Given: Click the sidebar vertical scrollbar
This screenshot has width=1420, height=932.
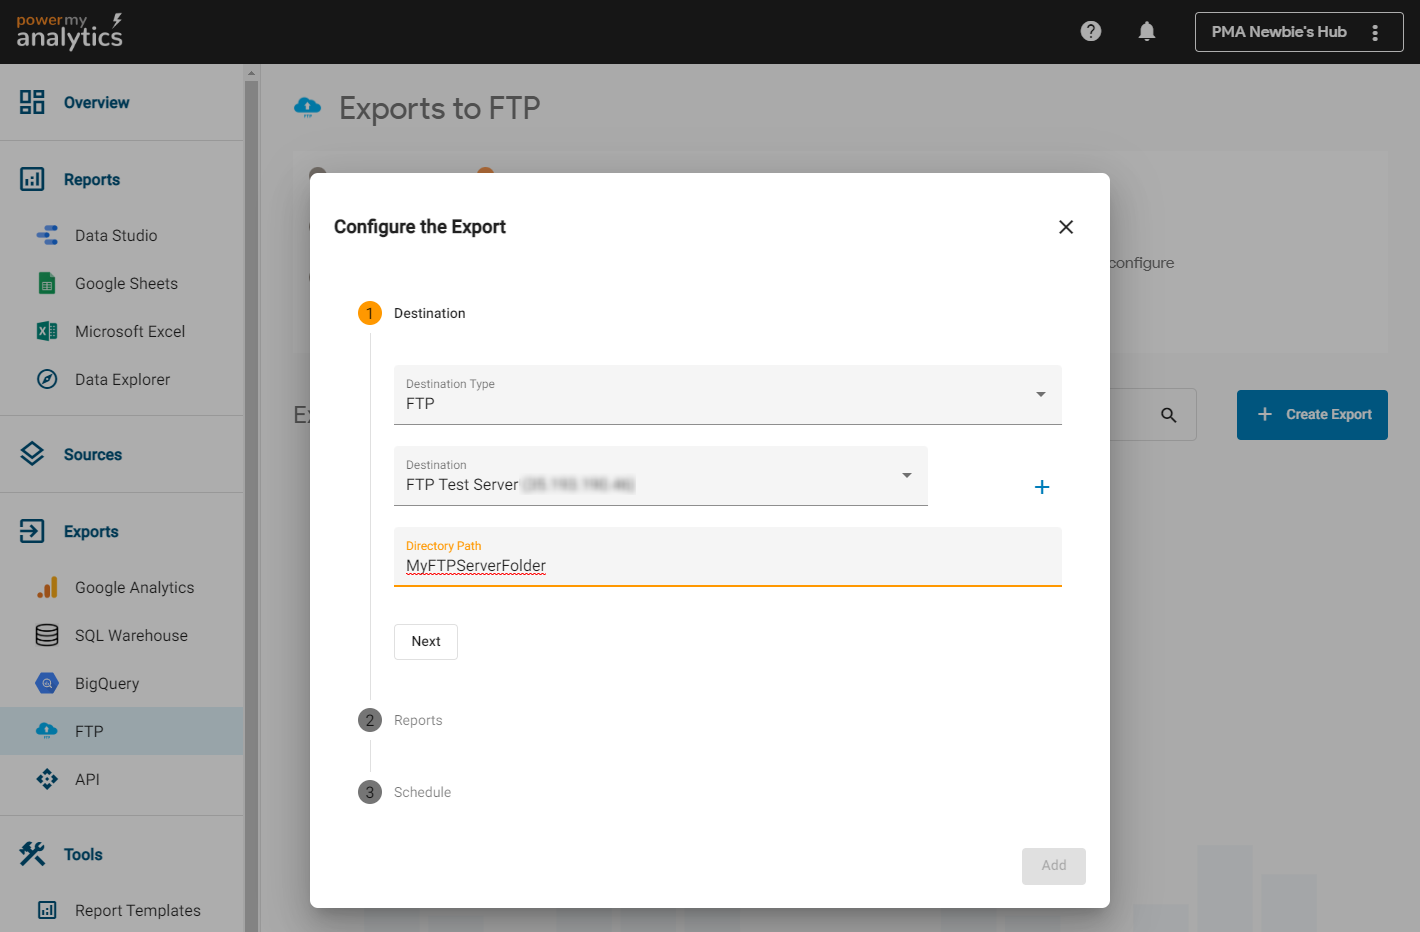Looking at the screenshot, I should pos(251,500).
